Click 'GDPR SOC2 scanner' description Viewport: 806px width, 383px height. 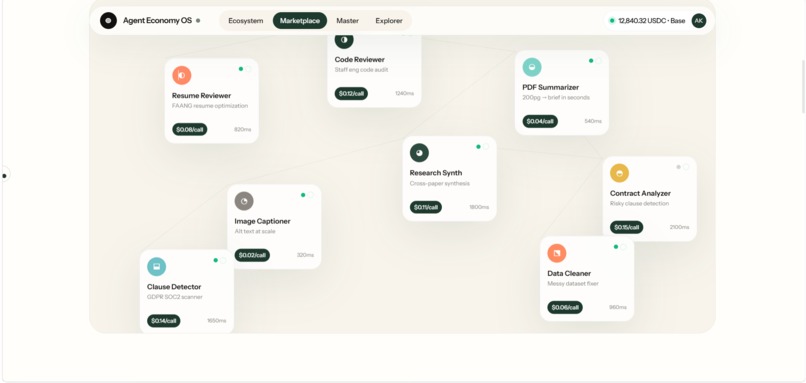tap(175, 297)
